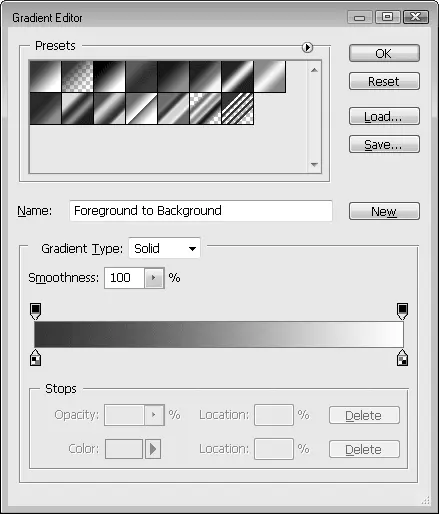Select the second preset in the second row
Screen dimensions: 439x514
click(77, 108)
